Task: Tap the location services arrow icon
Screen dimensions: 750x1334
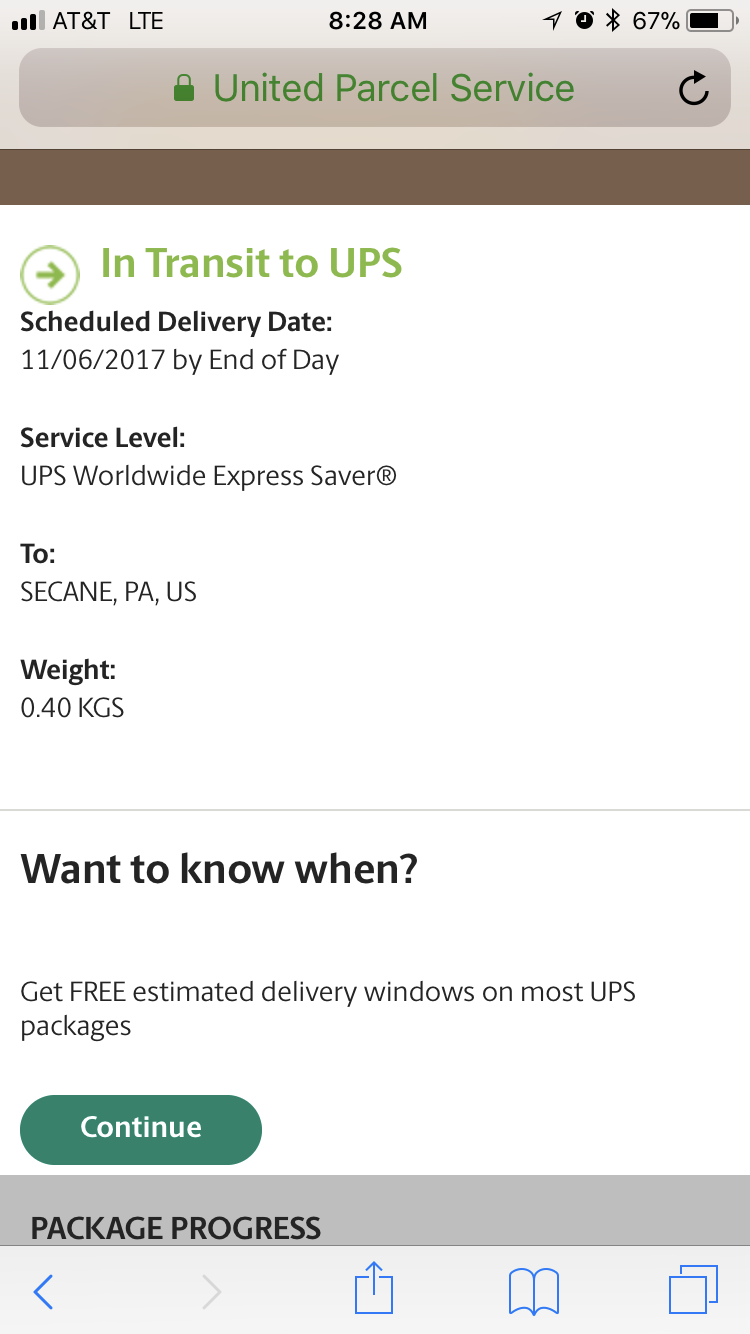Action: click(x=552, y=21)
